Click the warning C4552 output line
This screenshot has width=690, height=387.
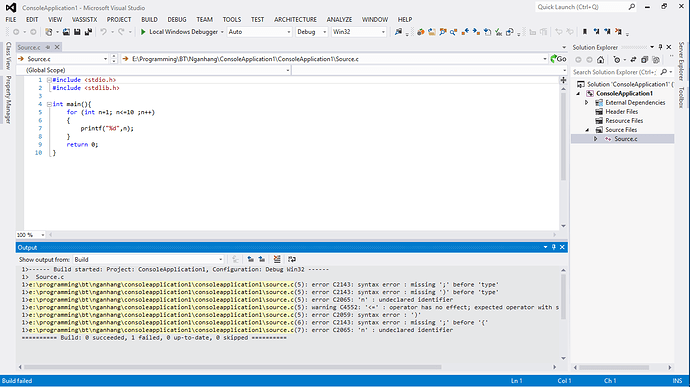pos(290,307)
